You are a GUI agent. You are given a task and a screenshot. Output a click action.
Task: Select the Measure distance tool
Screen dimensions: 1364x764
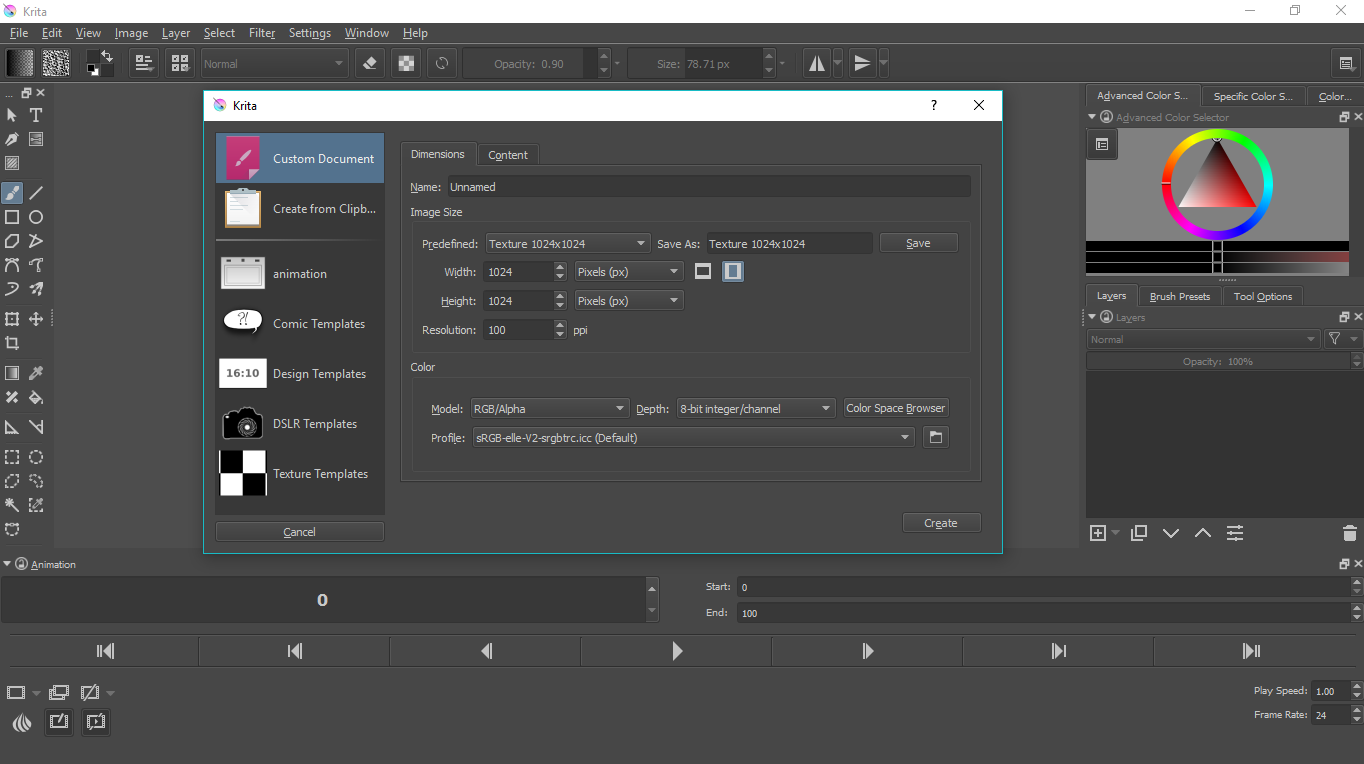click(36, 427)
